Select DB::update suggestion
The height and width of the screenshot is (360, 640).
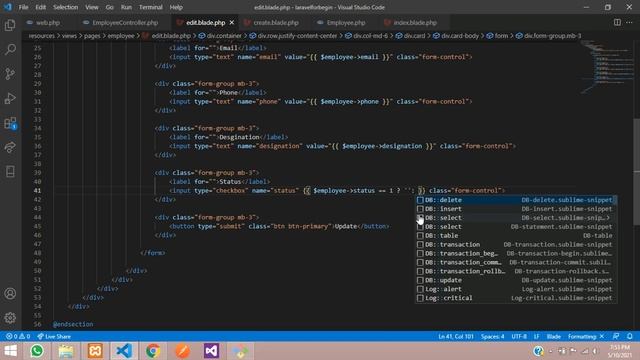coord(516,280)
